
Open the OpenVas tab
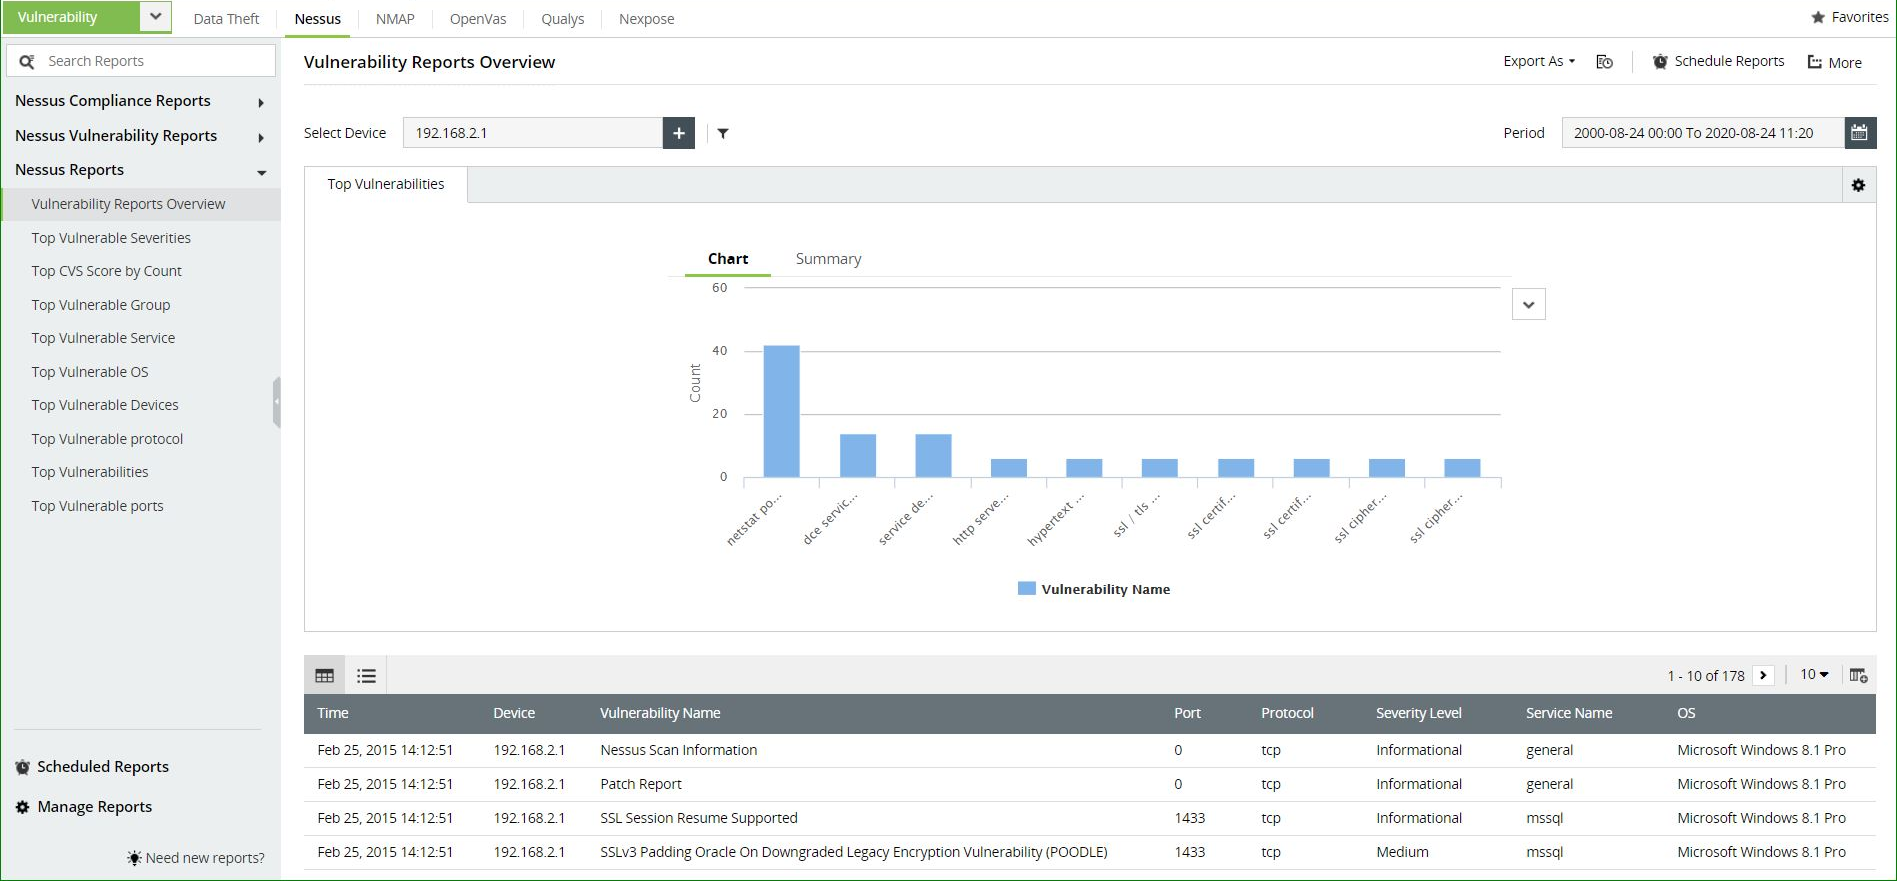point(478,19)
